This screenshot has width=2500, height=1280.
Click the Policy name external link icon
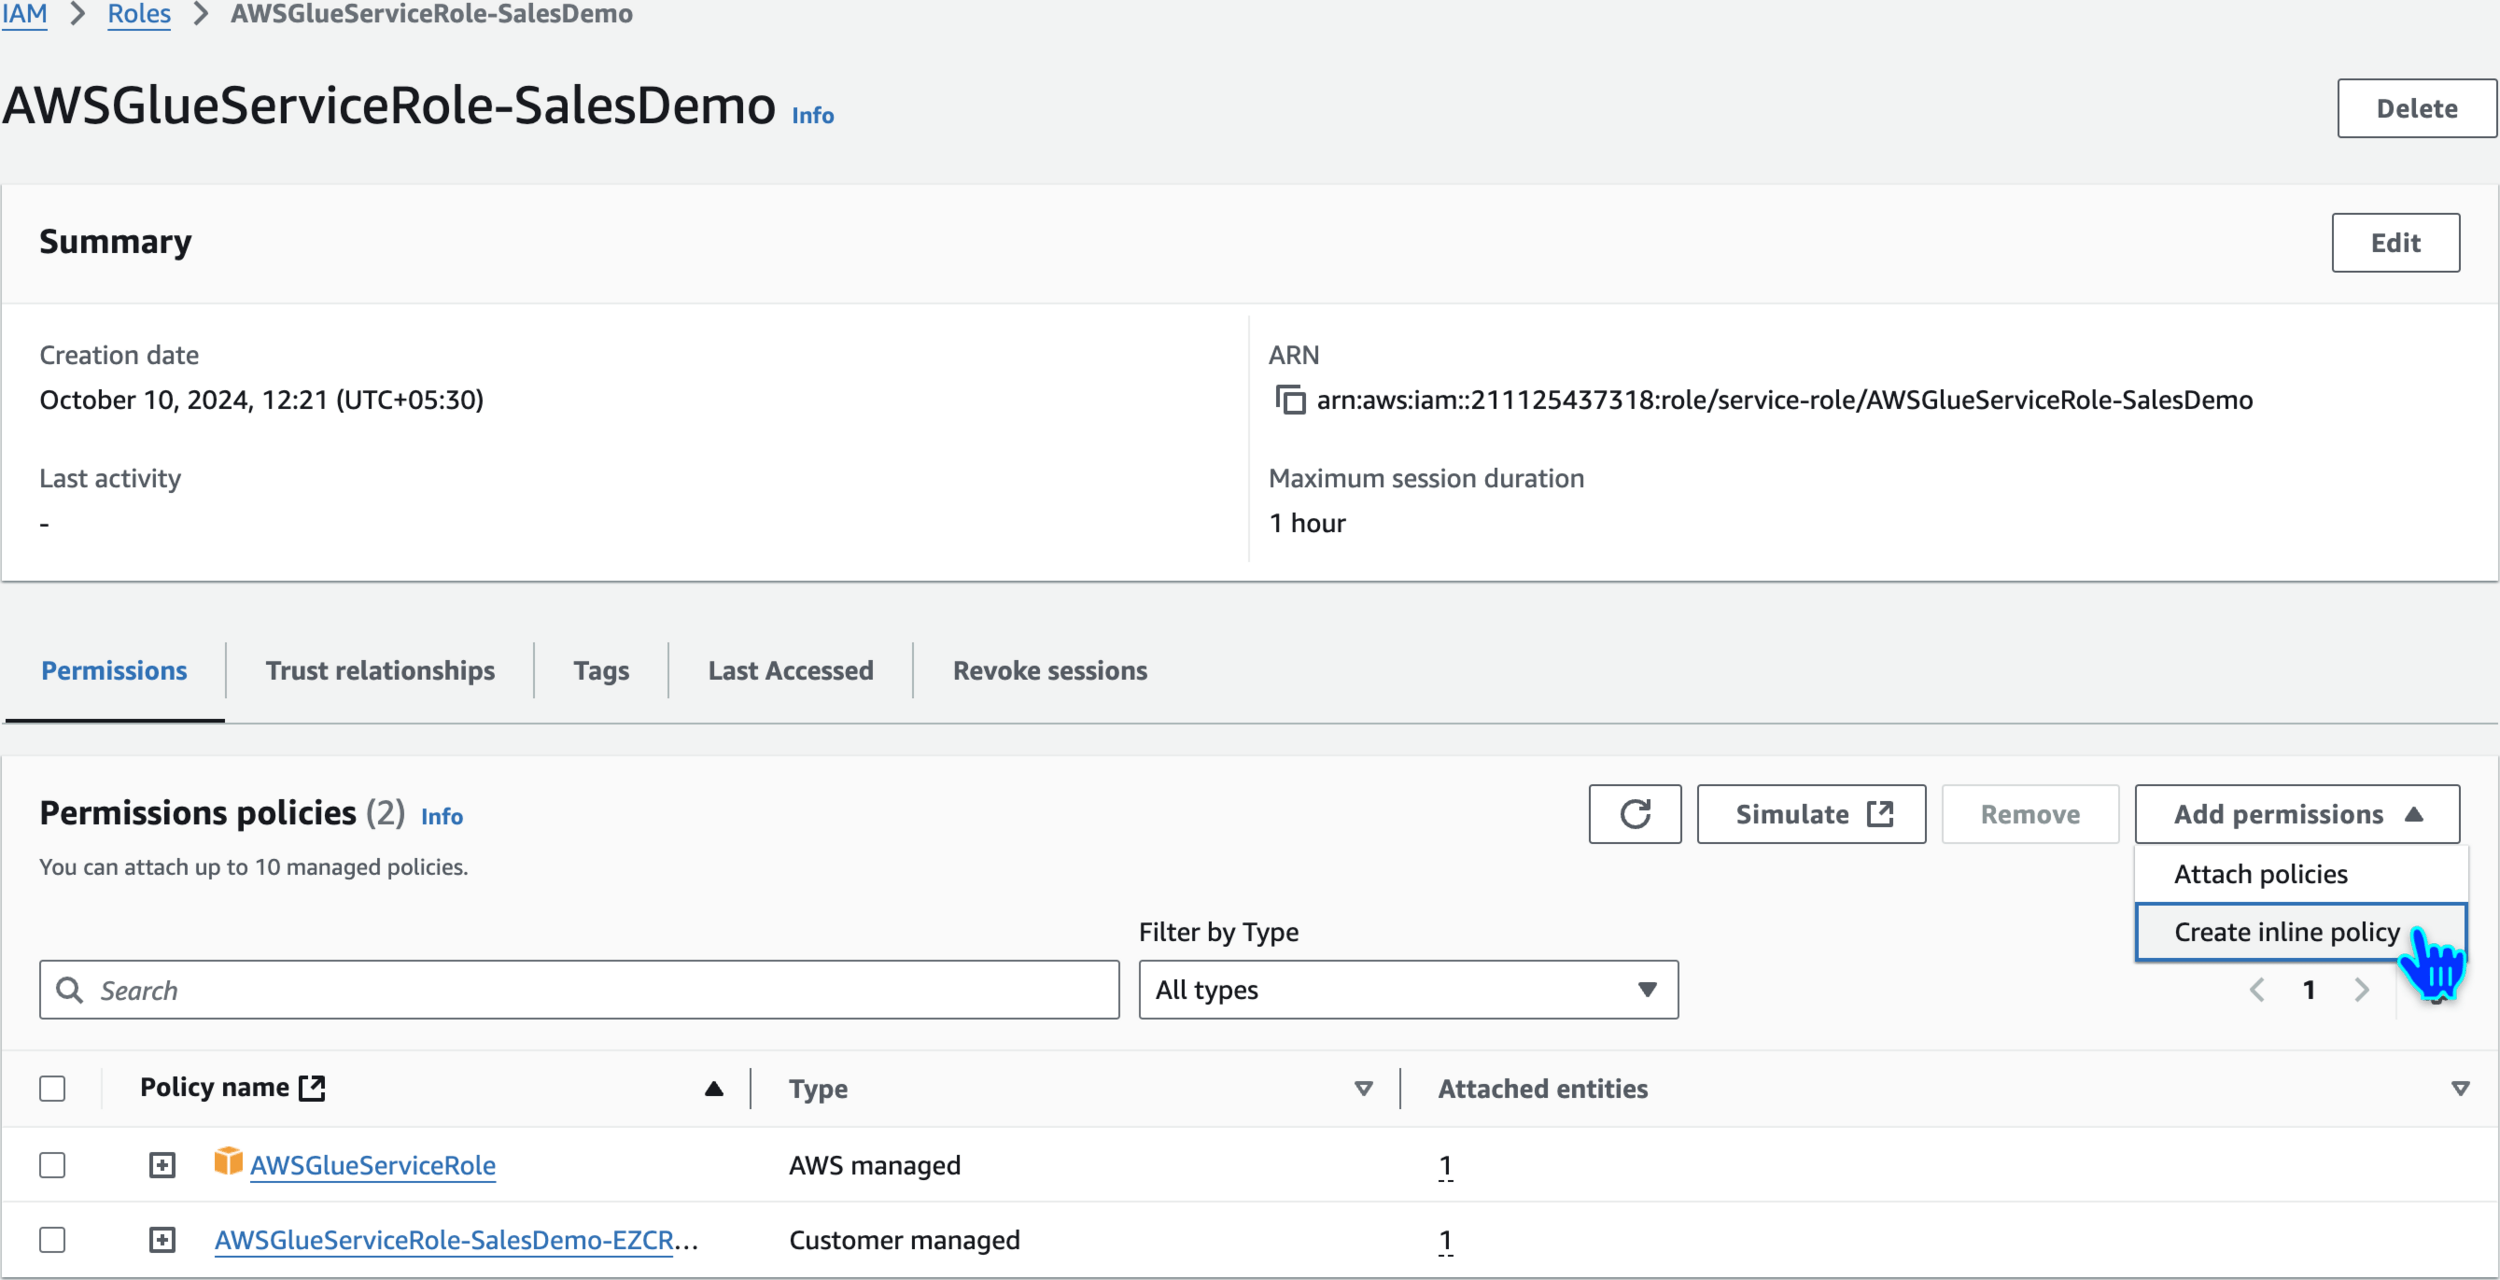pyautogui.click(x=313, y=1088)
